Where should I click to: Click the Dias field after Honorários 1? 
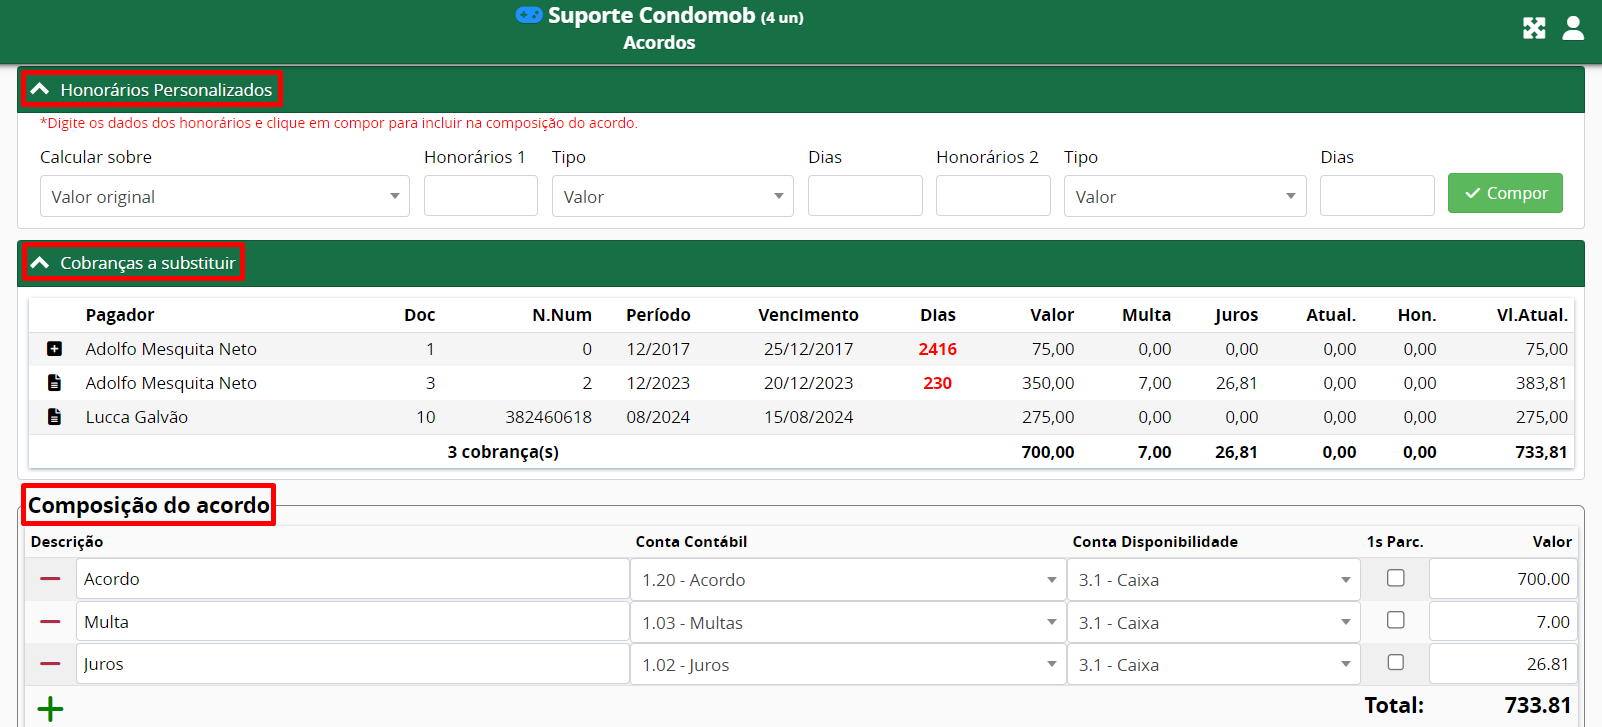click(865, 196)
